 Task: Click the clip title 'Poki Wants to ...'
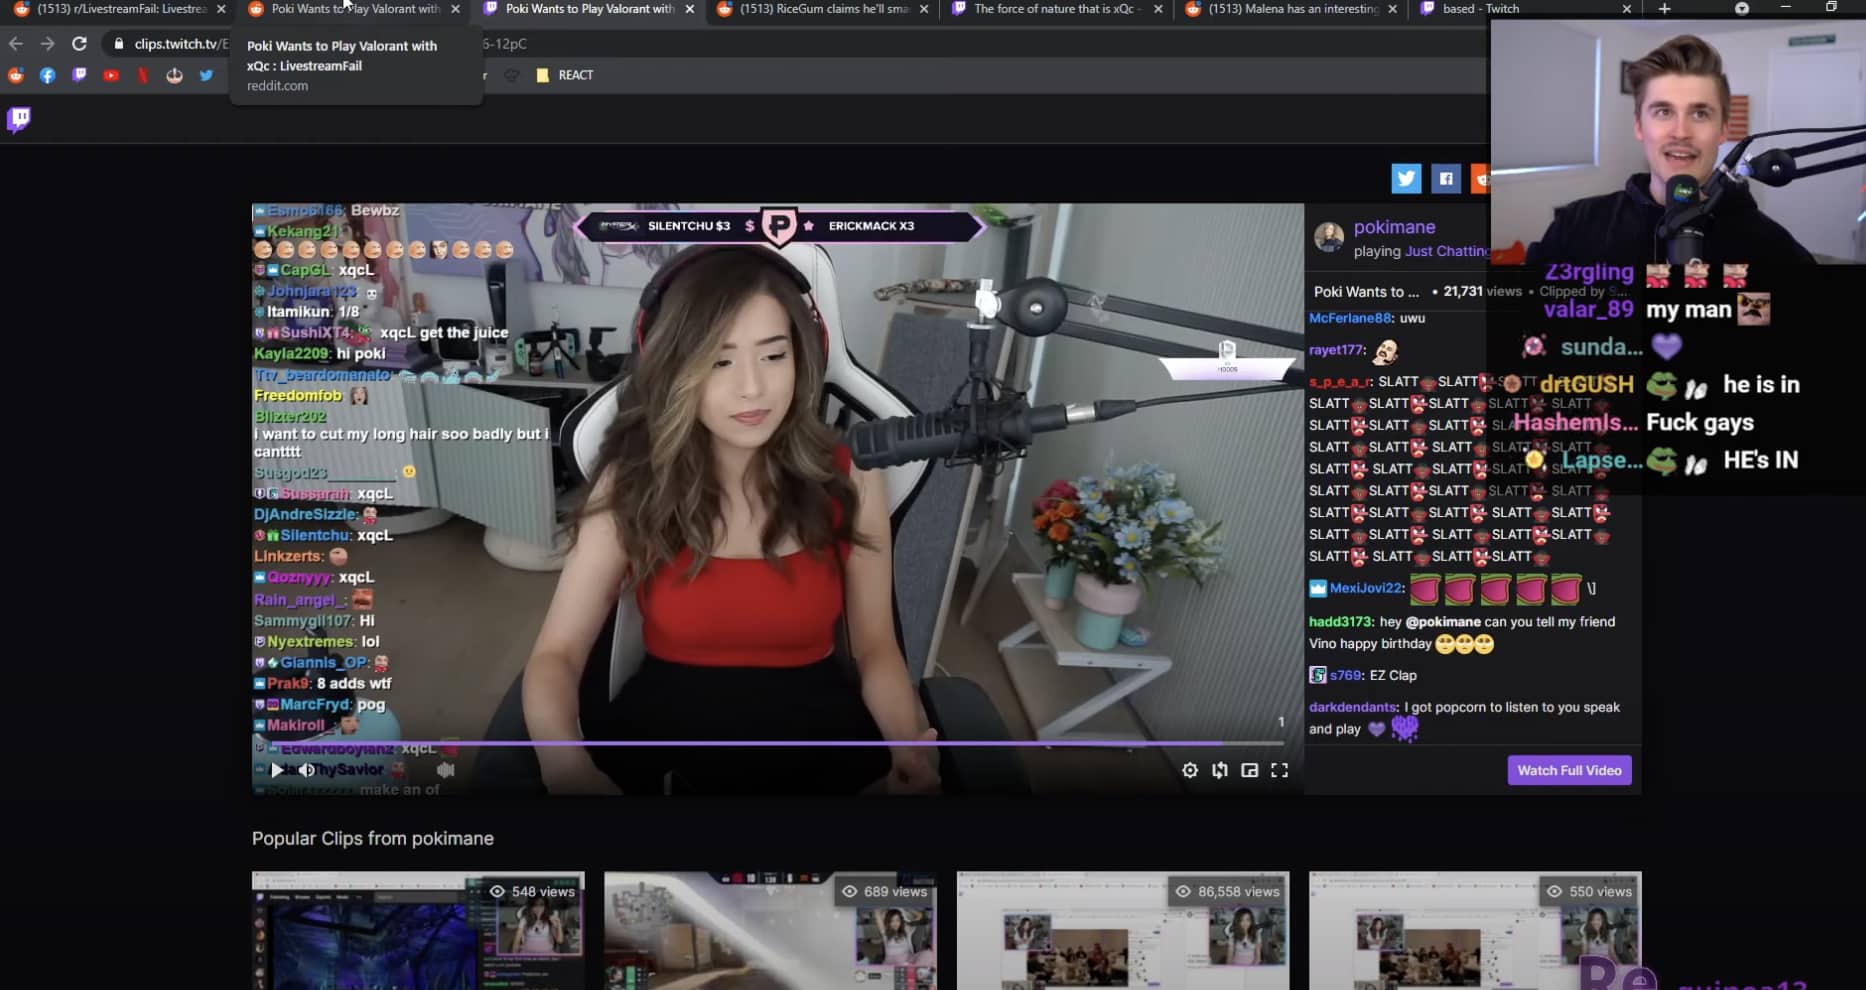pos(1366,292)
